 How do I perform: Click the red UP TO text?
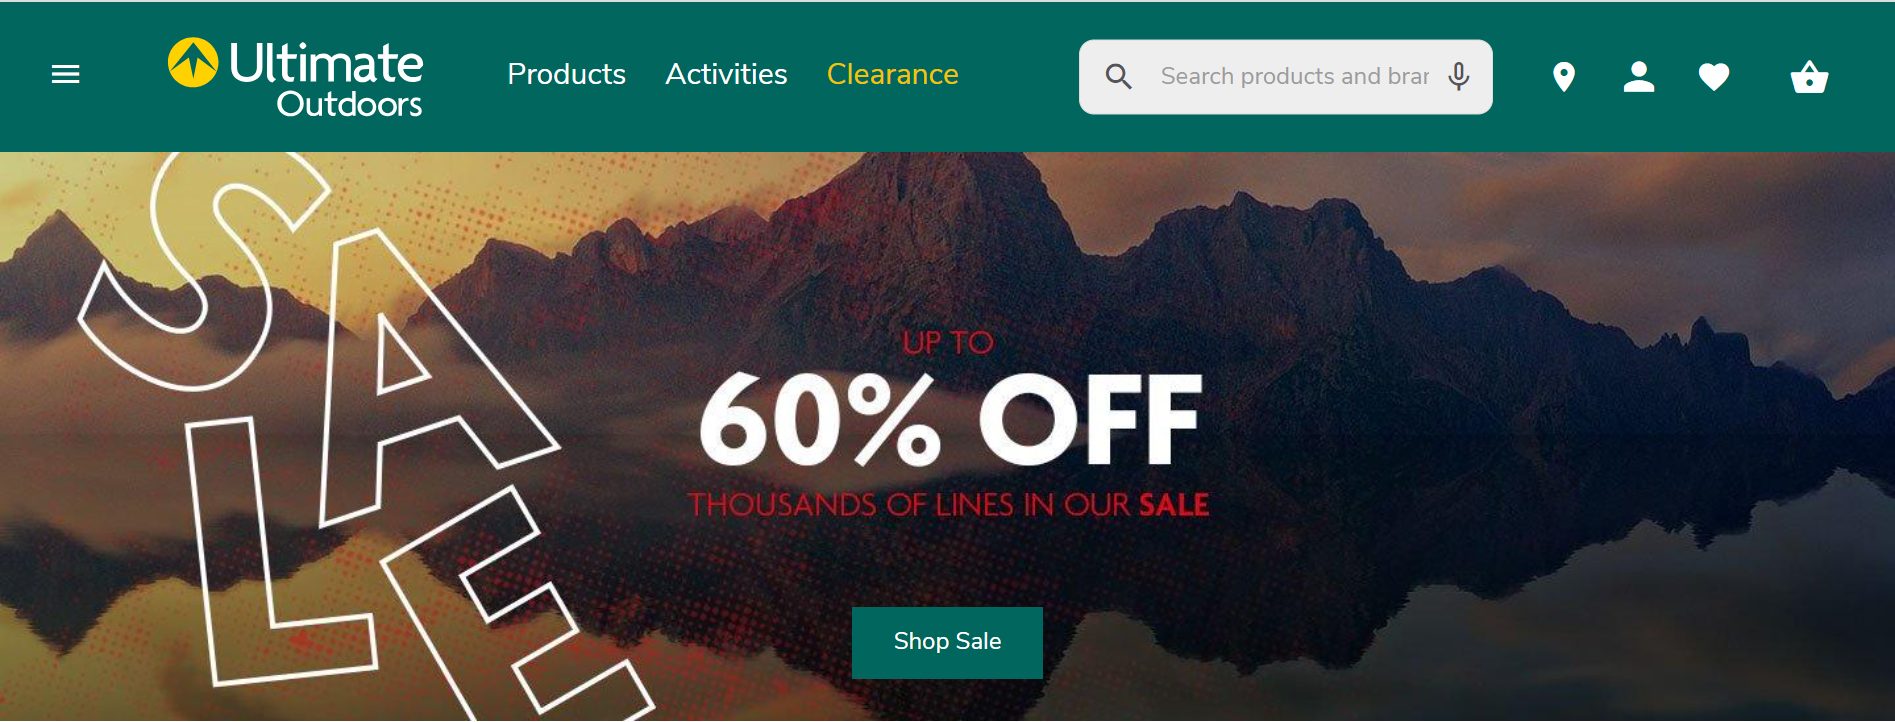(947, 343)
